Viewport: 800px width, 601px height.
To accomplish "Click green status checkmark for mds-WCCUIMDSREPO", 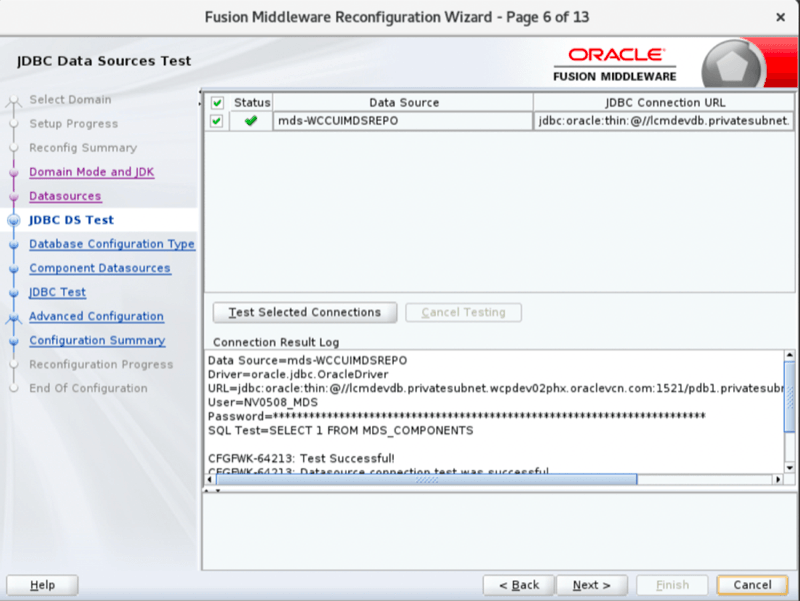I will [x=251, y=121].
